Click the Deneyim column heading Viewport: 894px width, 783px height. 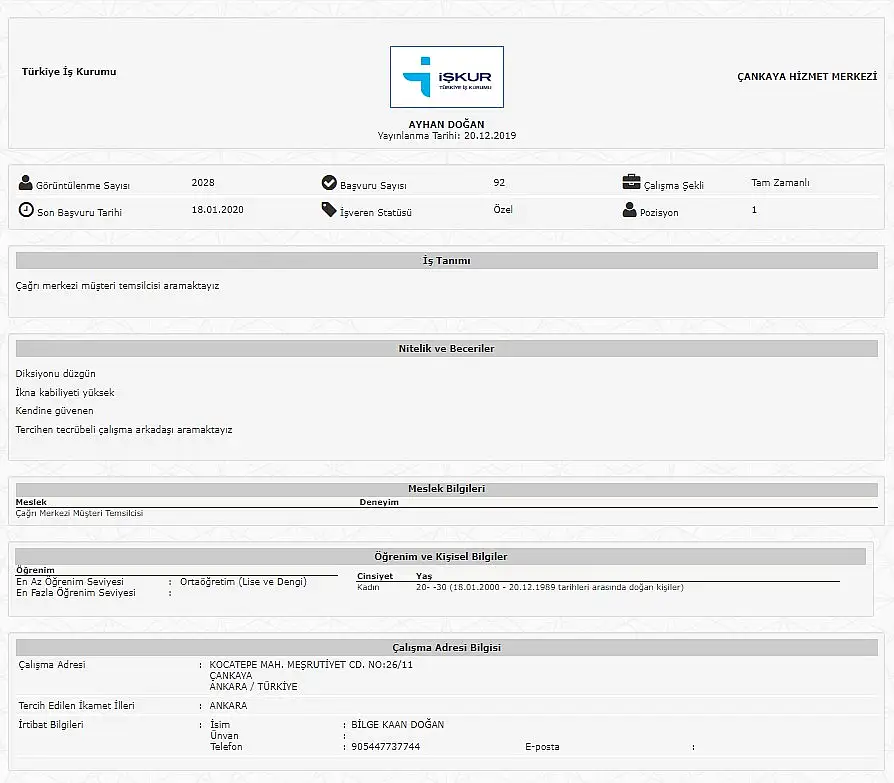[379, 502]
